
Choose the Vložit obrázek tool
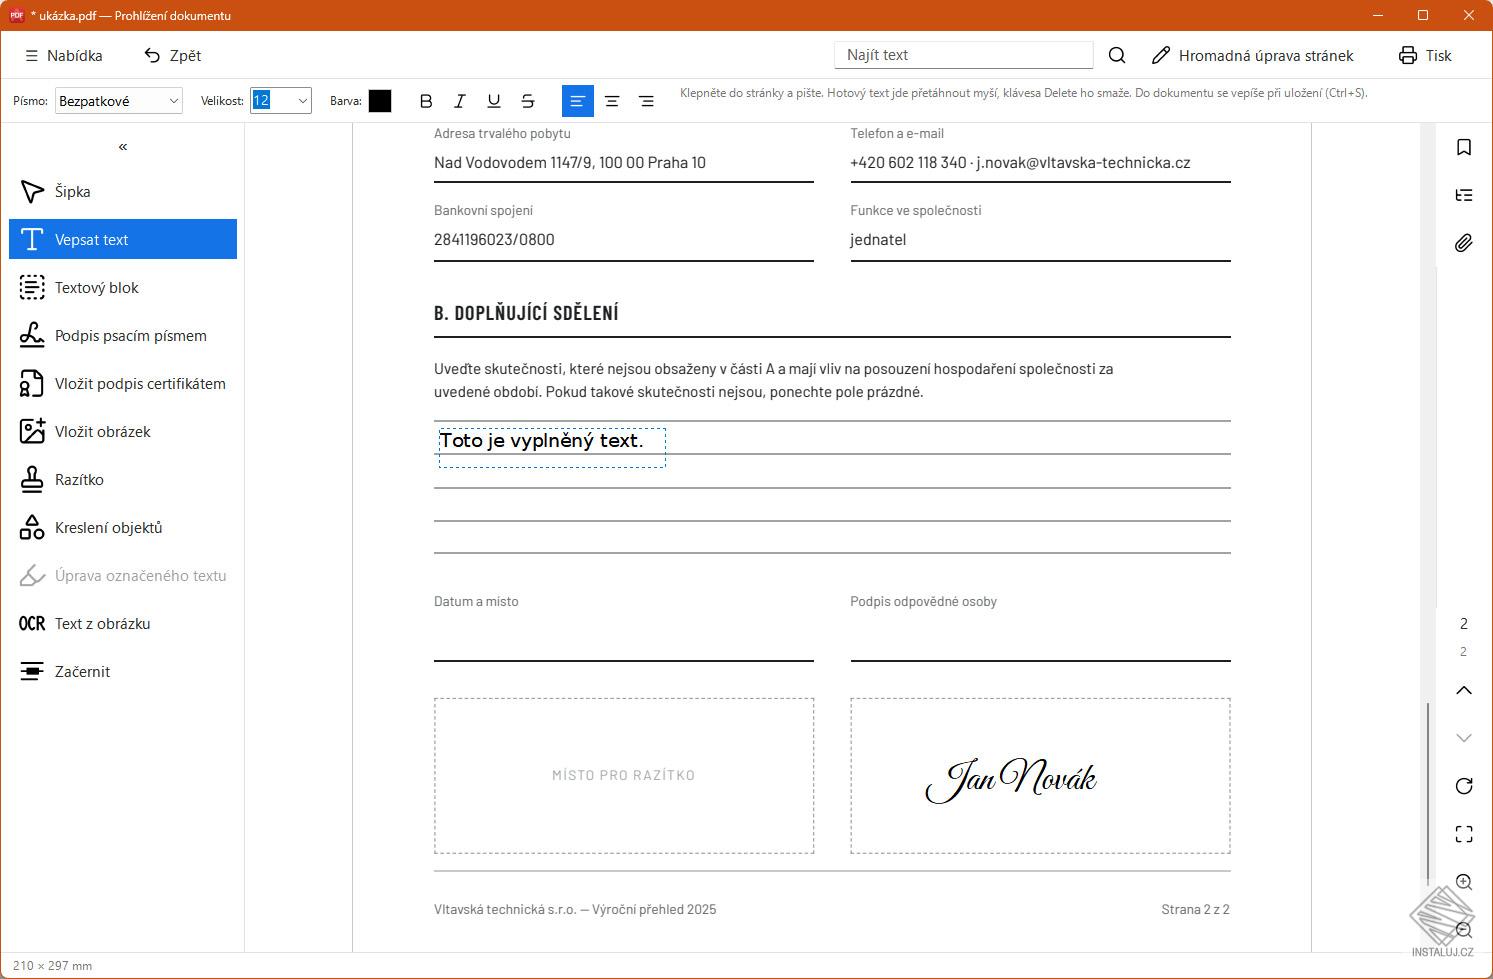tap(123, 431)
